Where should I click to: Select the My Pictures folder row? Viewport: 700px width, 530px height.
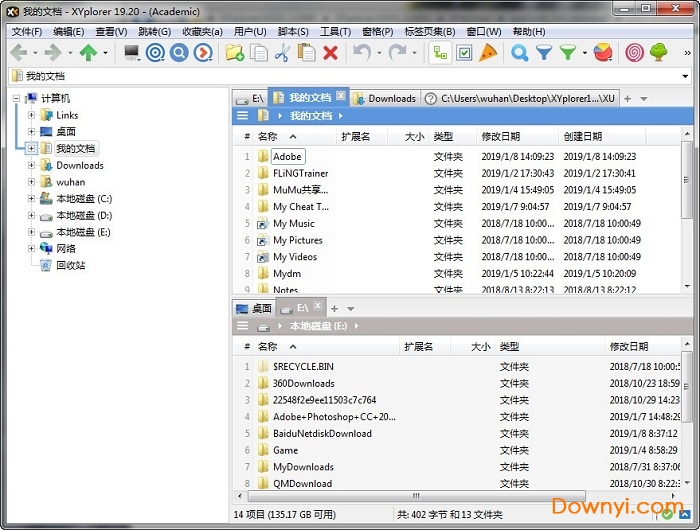458,240
